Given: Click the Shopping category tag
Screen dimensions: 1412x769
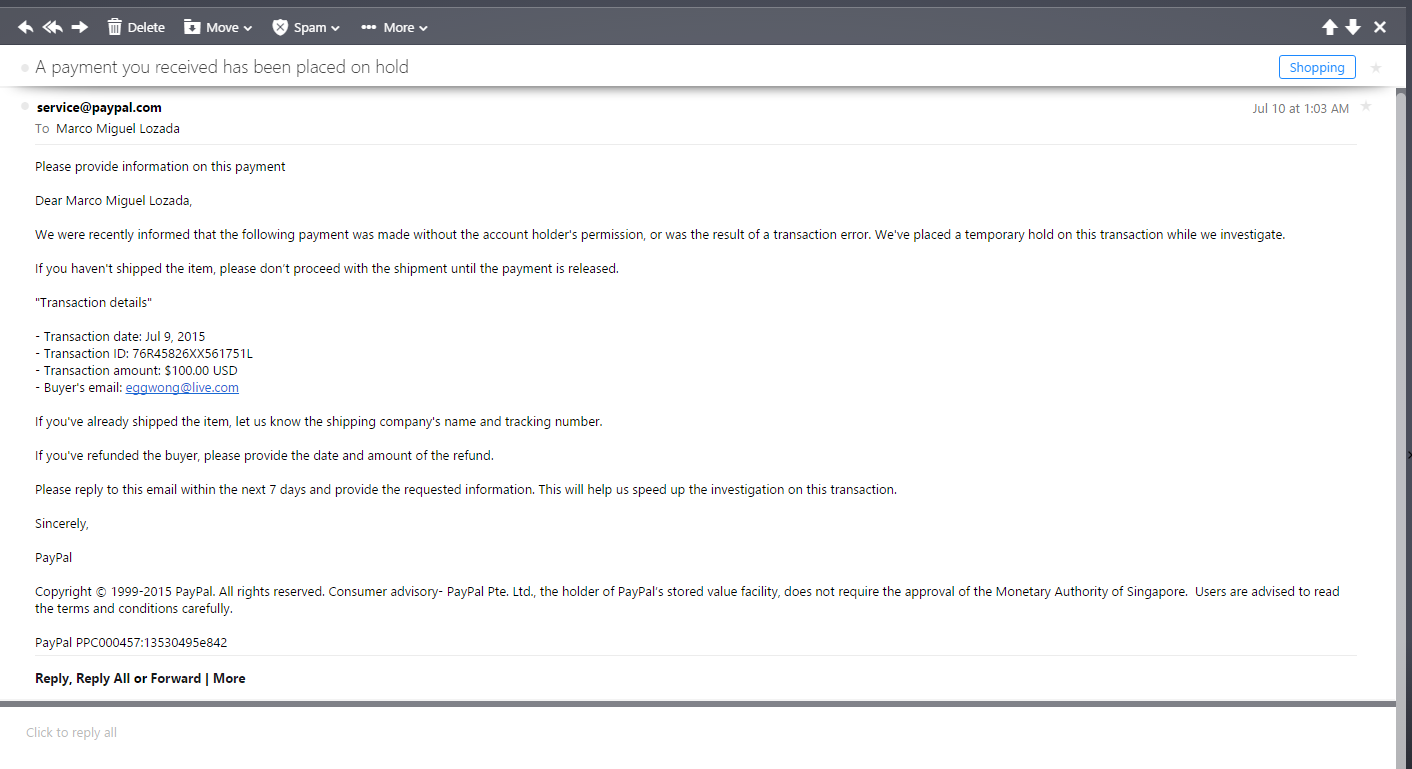Looking at the screenshot, I should 1317,67.
